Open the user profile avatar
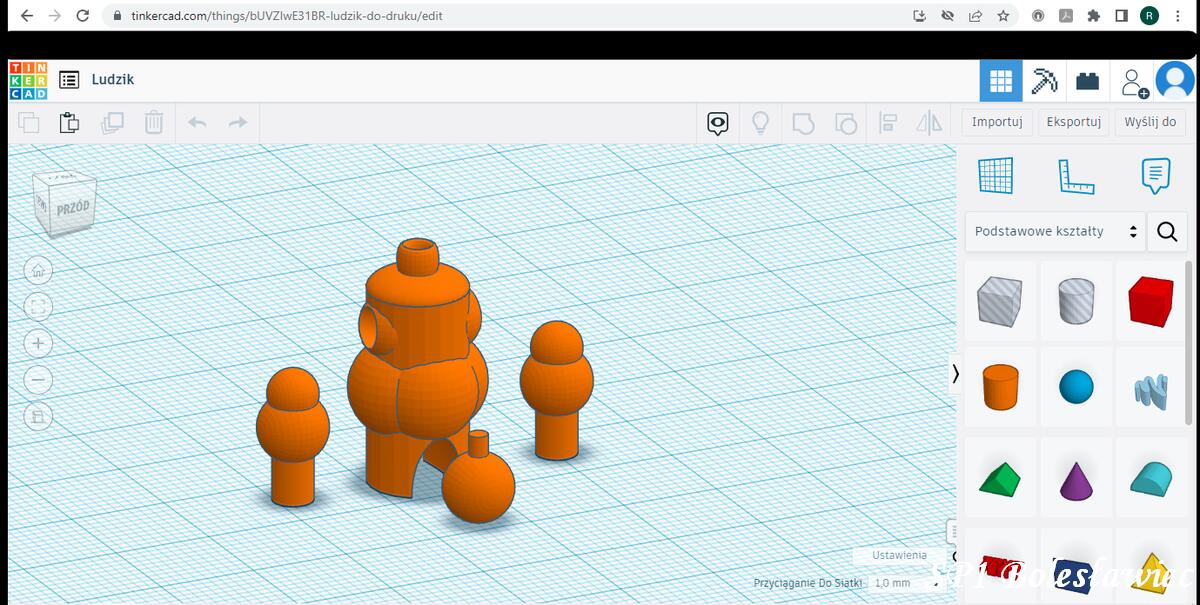This screenshot has width=1200, height=605. point(1175,81)
